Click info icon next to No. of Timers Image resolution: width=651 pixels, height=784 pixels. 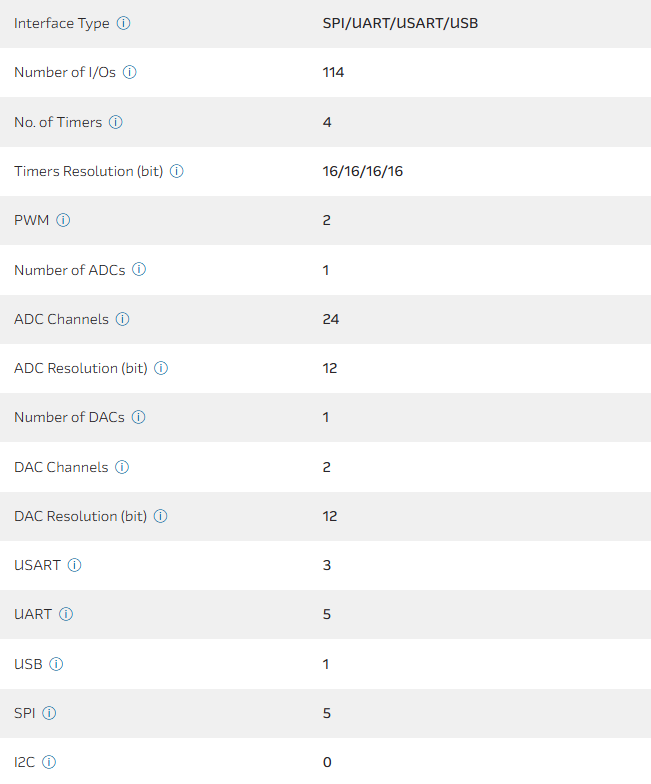pyautogui.click(x=115, y=122)
